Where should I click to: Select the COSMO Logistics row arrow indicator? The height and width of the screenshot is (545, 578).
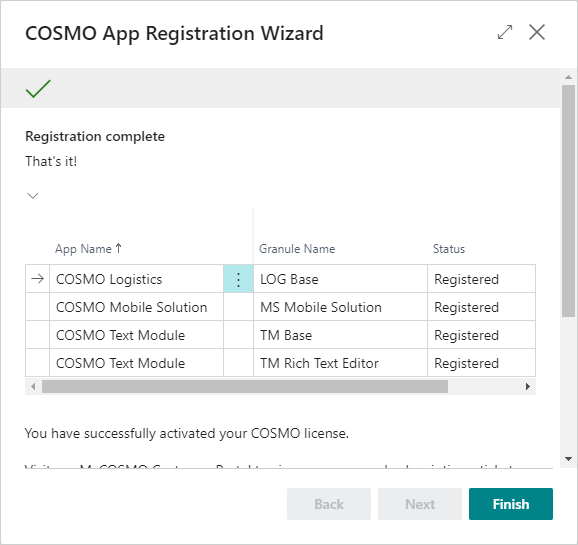(38, 279)
